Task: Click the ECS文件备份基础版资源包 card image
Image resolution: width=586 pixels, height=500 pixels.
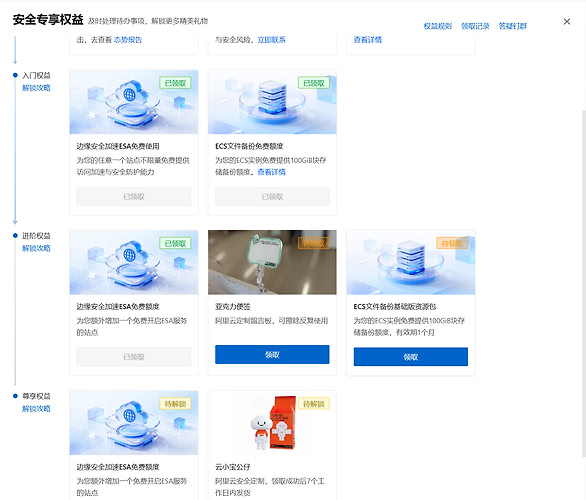Action: pyautogui.click(x=411, y=262)
